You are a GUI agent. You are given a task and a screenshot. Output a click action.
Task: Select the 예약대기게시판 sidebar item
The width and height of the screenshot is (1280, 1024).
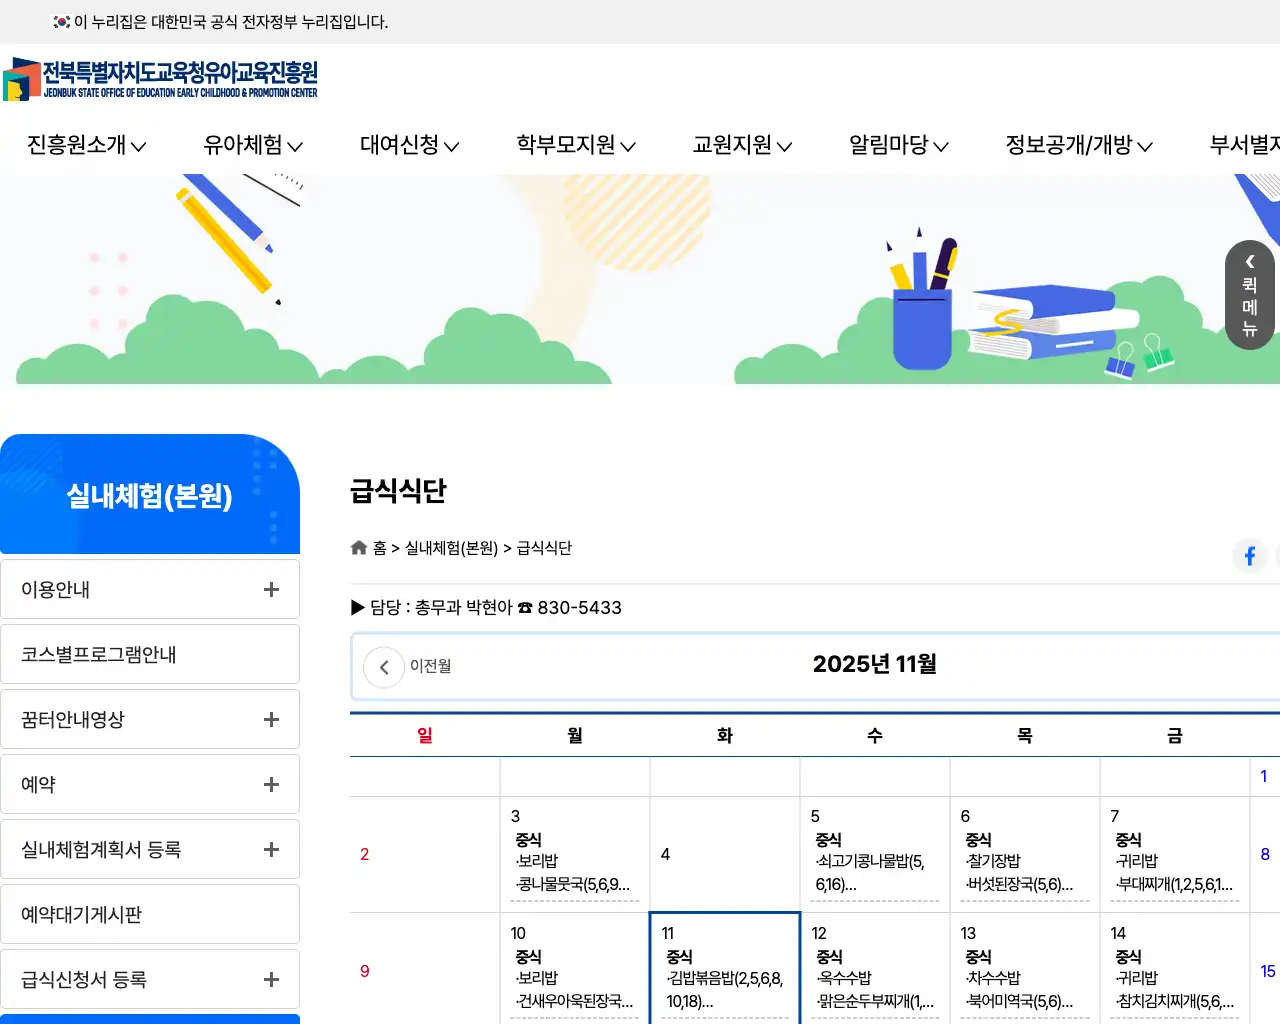coord(150,914)
